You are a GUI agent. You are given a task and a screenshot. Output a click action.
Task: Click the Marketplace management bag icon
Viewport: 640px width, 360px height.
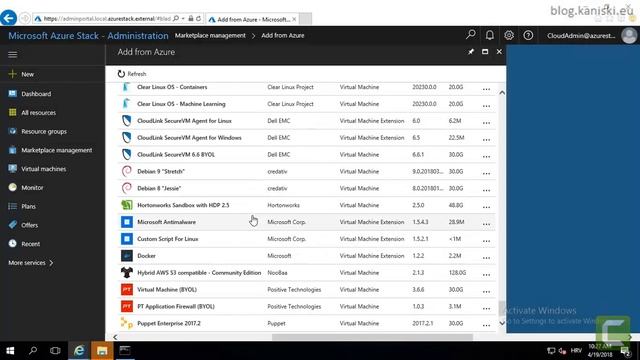click(x=13, y=150)
